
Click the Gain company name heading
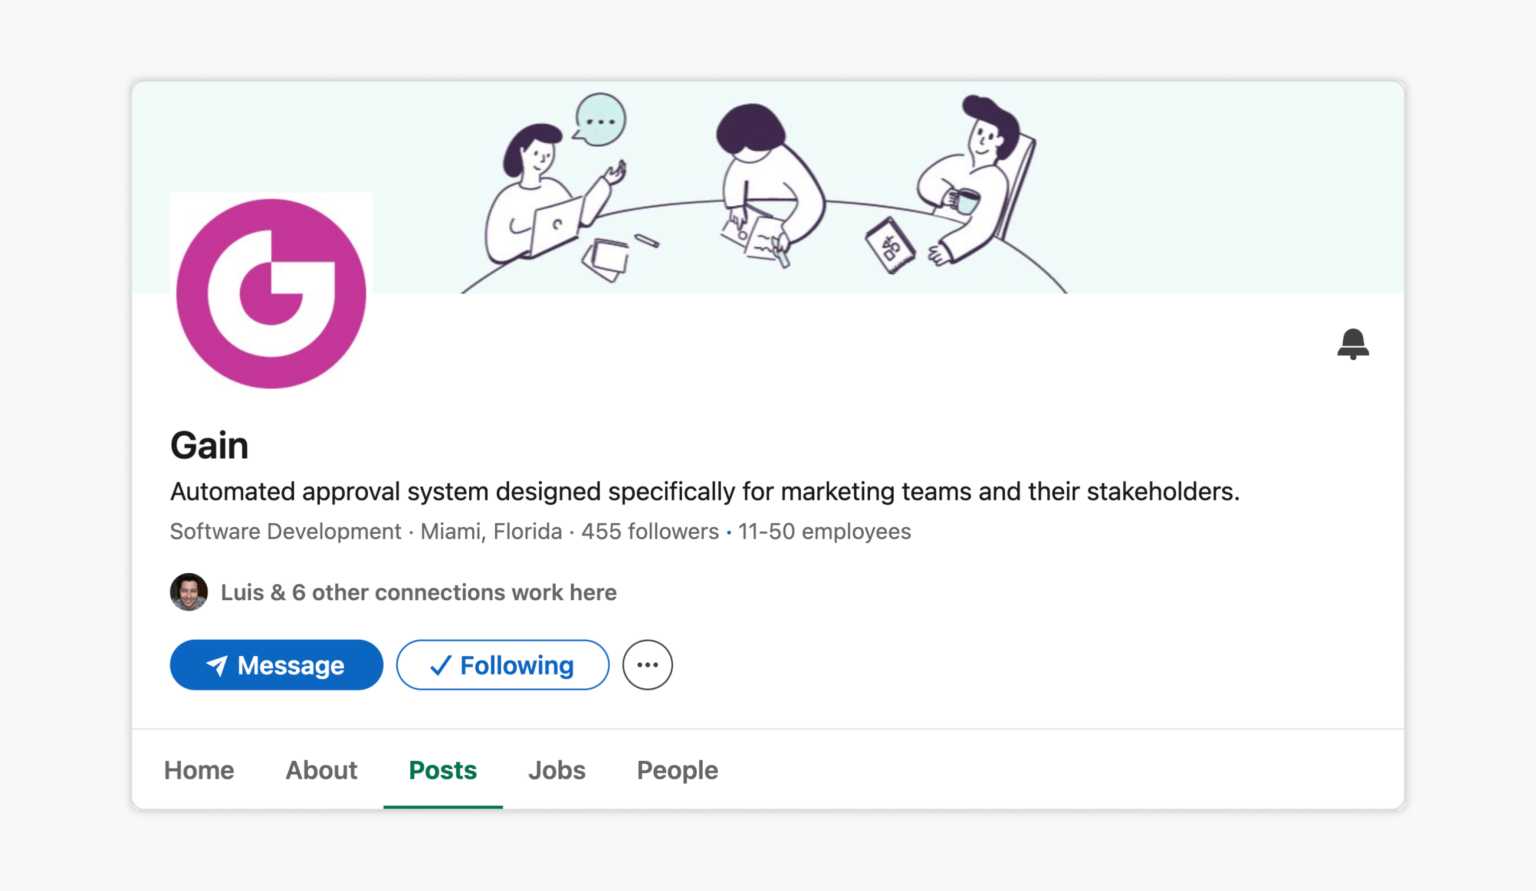click(x=209, y=446)
